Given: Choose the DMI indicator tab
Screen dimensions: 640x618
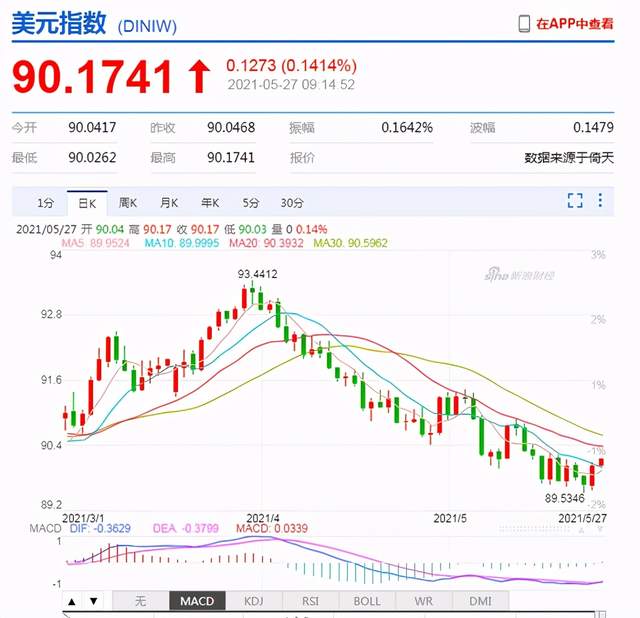Looking at the screenshot, I should (x=481, y=601).
